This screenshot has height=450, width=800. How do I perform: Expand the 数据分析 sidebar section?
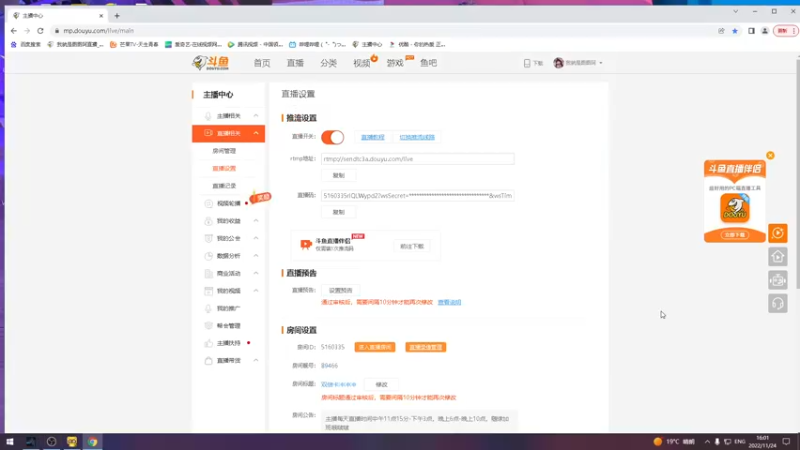tap(256, 256)
